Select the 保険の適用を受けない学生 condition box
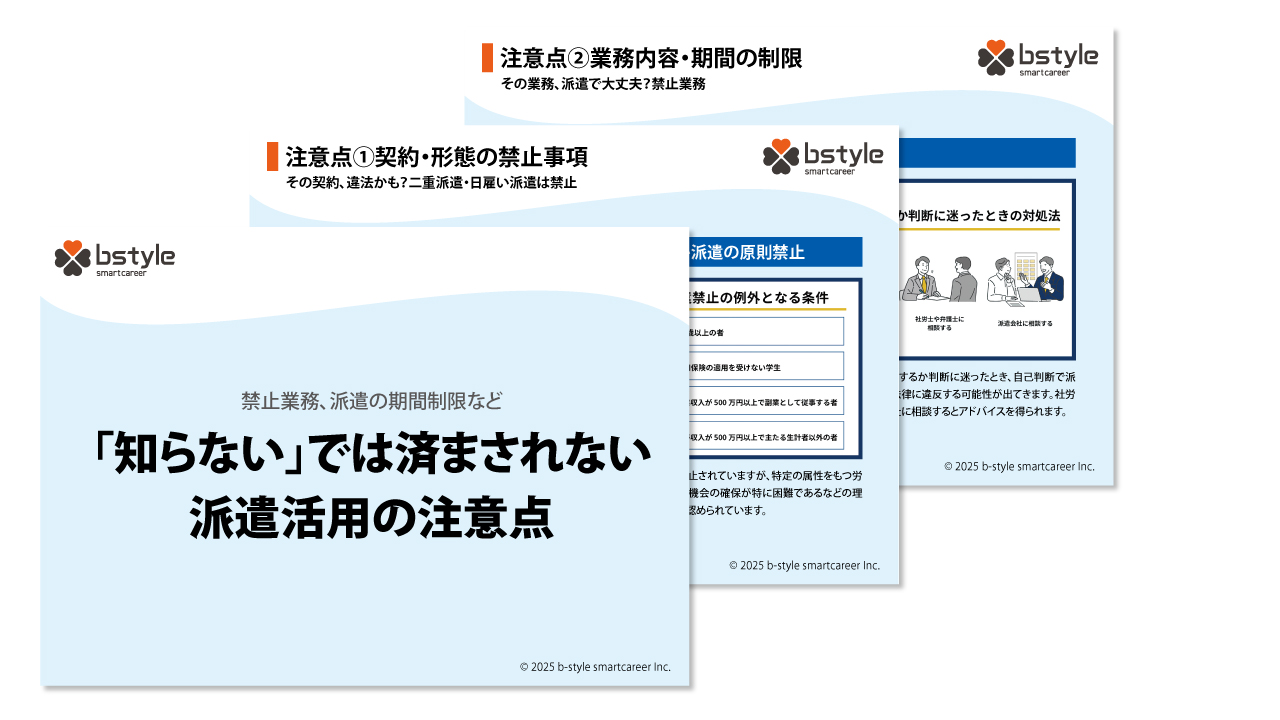The image size is (1280, 720). pos(765,366)
